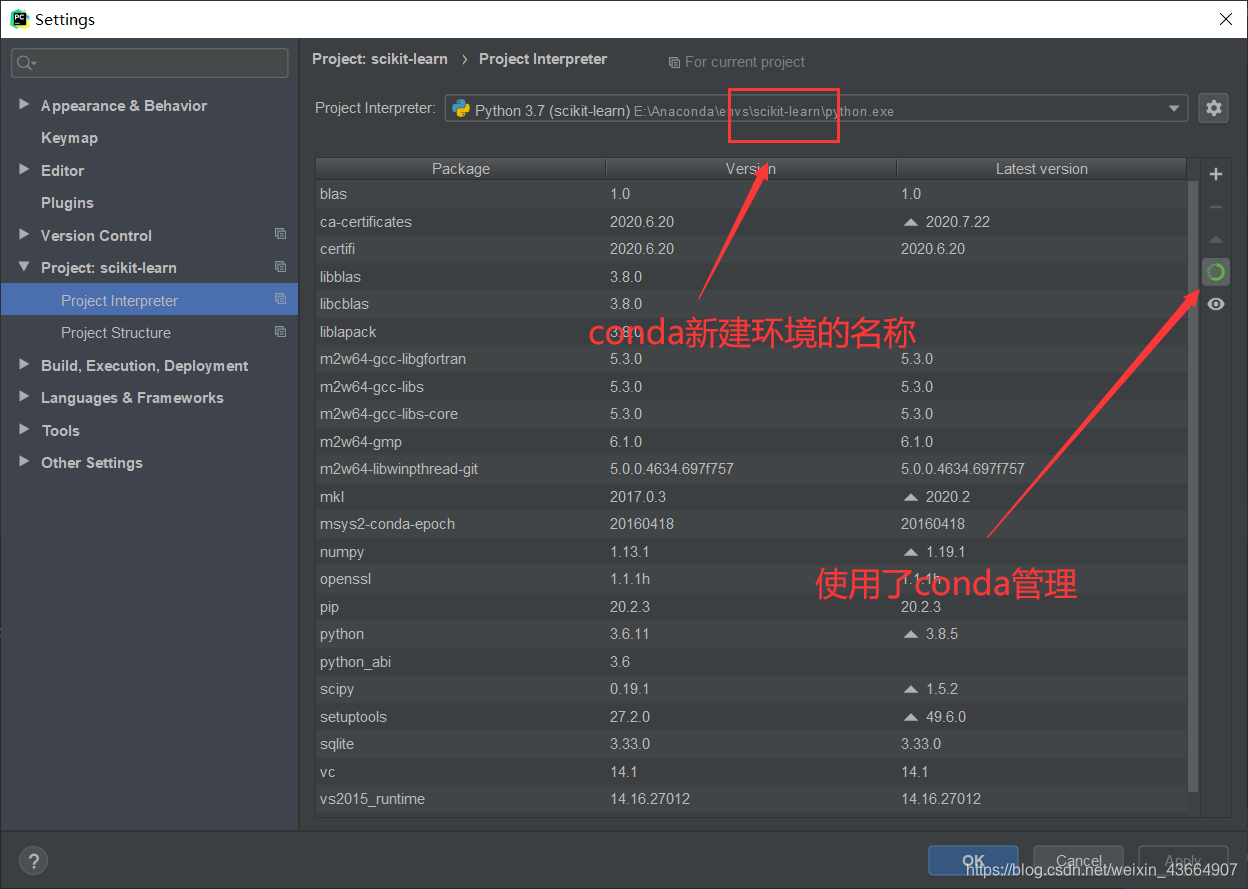Click the Cancel button
1248x889 pixels.
coord(1079,861)
